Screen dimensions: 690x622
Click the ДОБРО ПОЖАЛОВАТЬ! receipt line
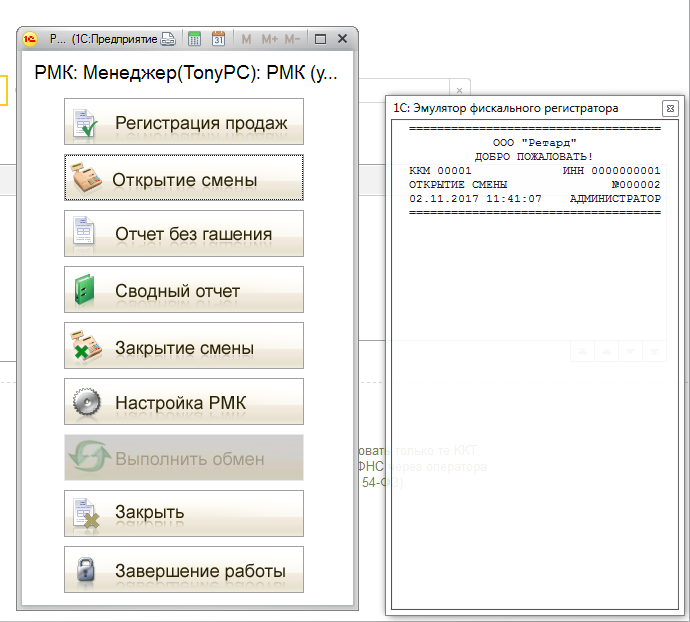534,157
